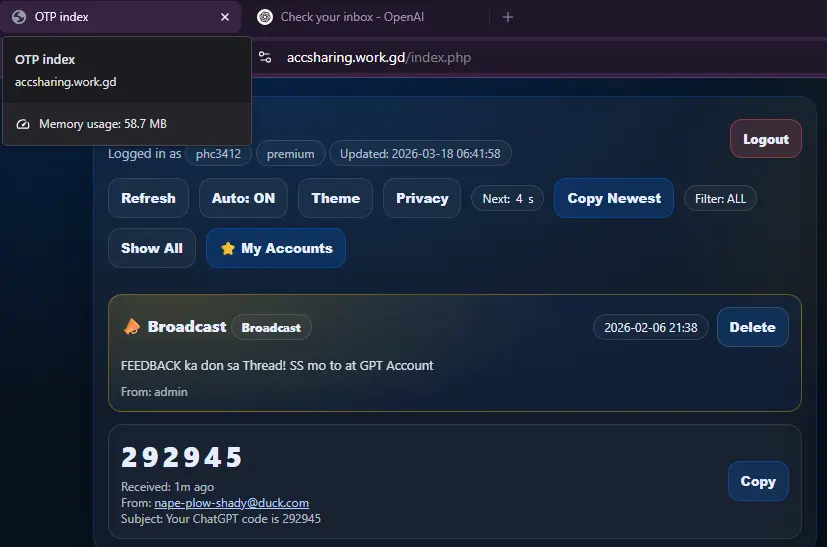Image resolution: width=827 pixels, height=547 pixels.
Task: Click the Copy Newest button
Action: point(614,198)
